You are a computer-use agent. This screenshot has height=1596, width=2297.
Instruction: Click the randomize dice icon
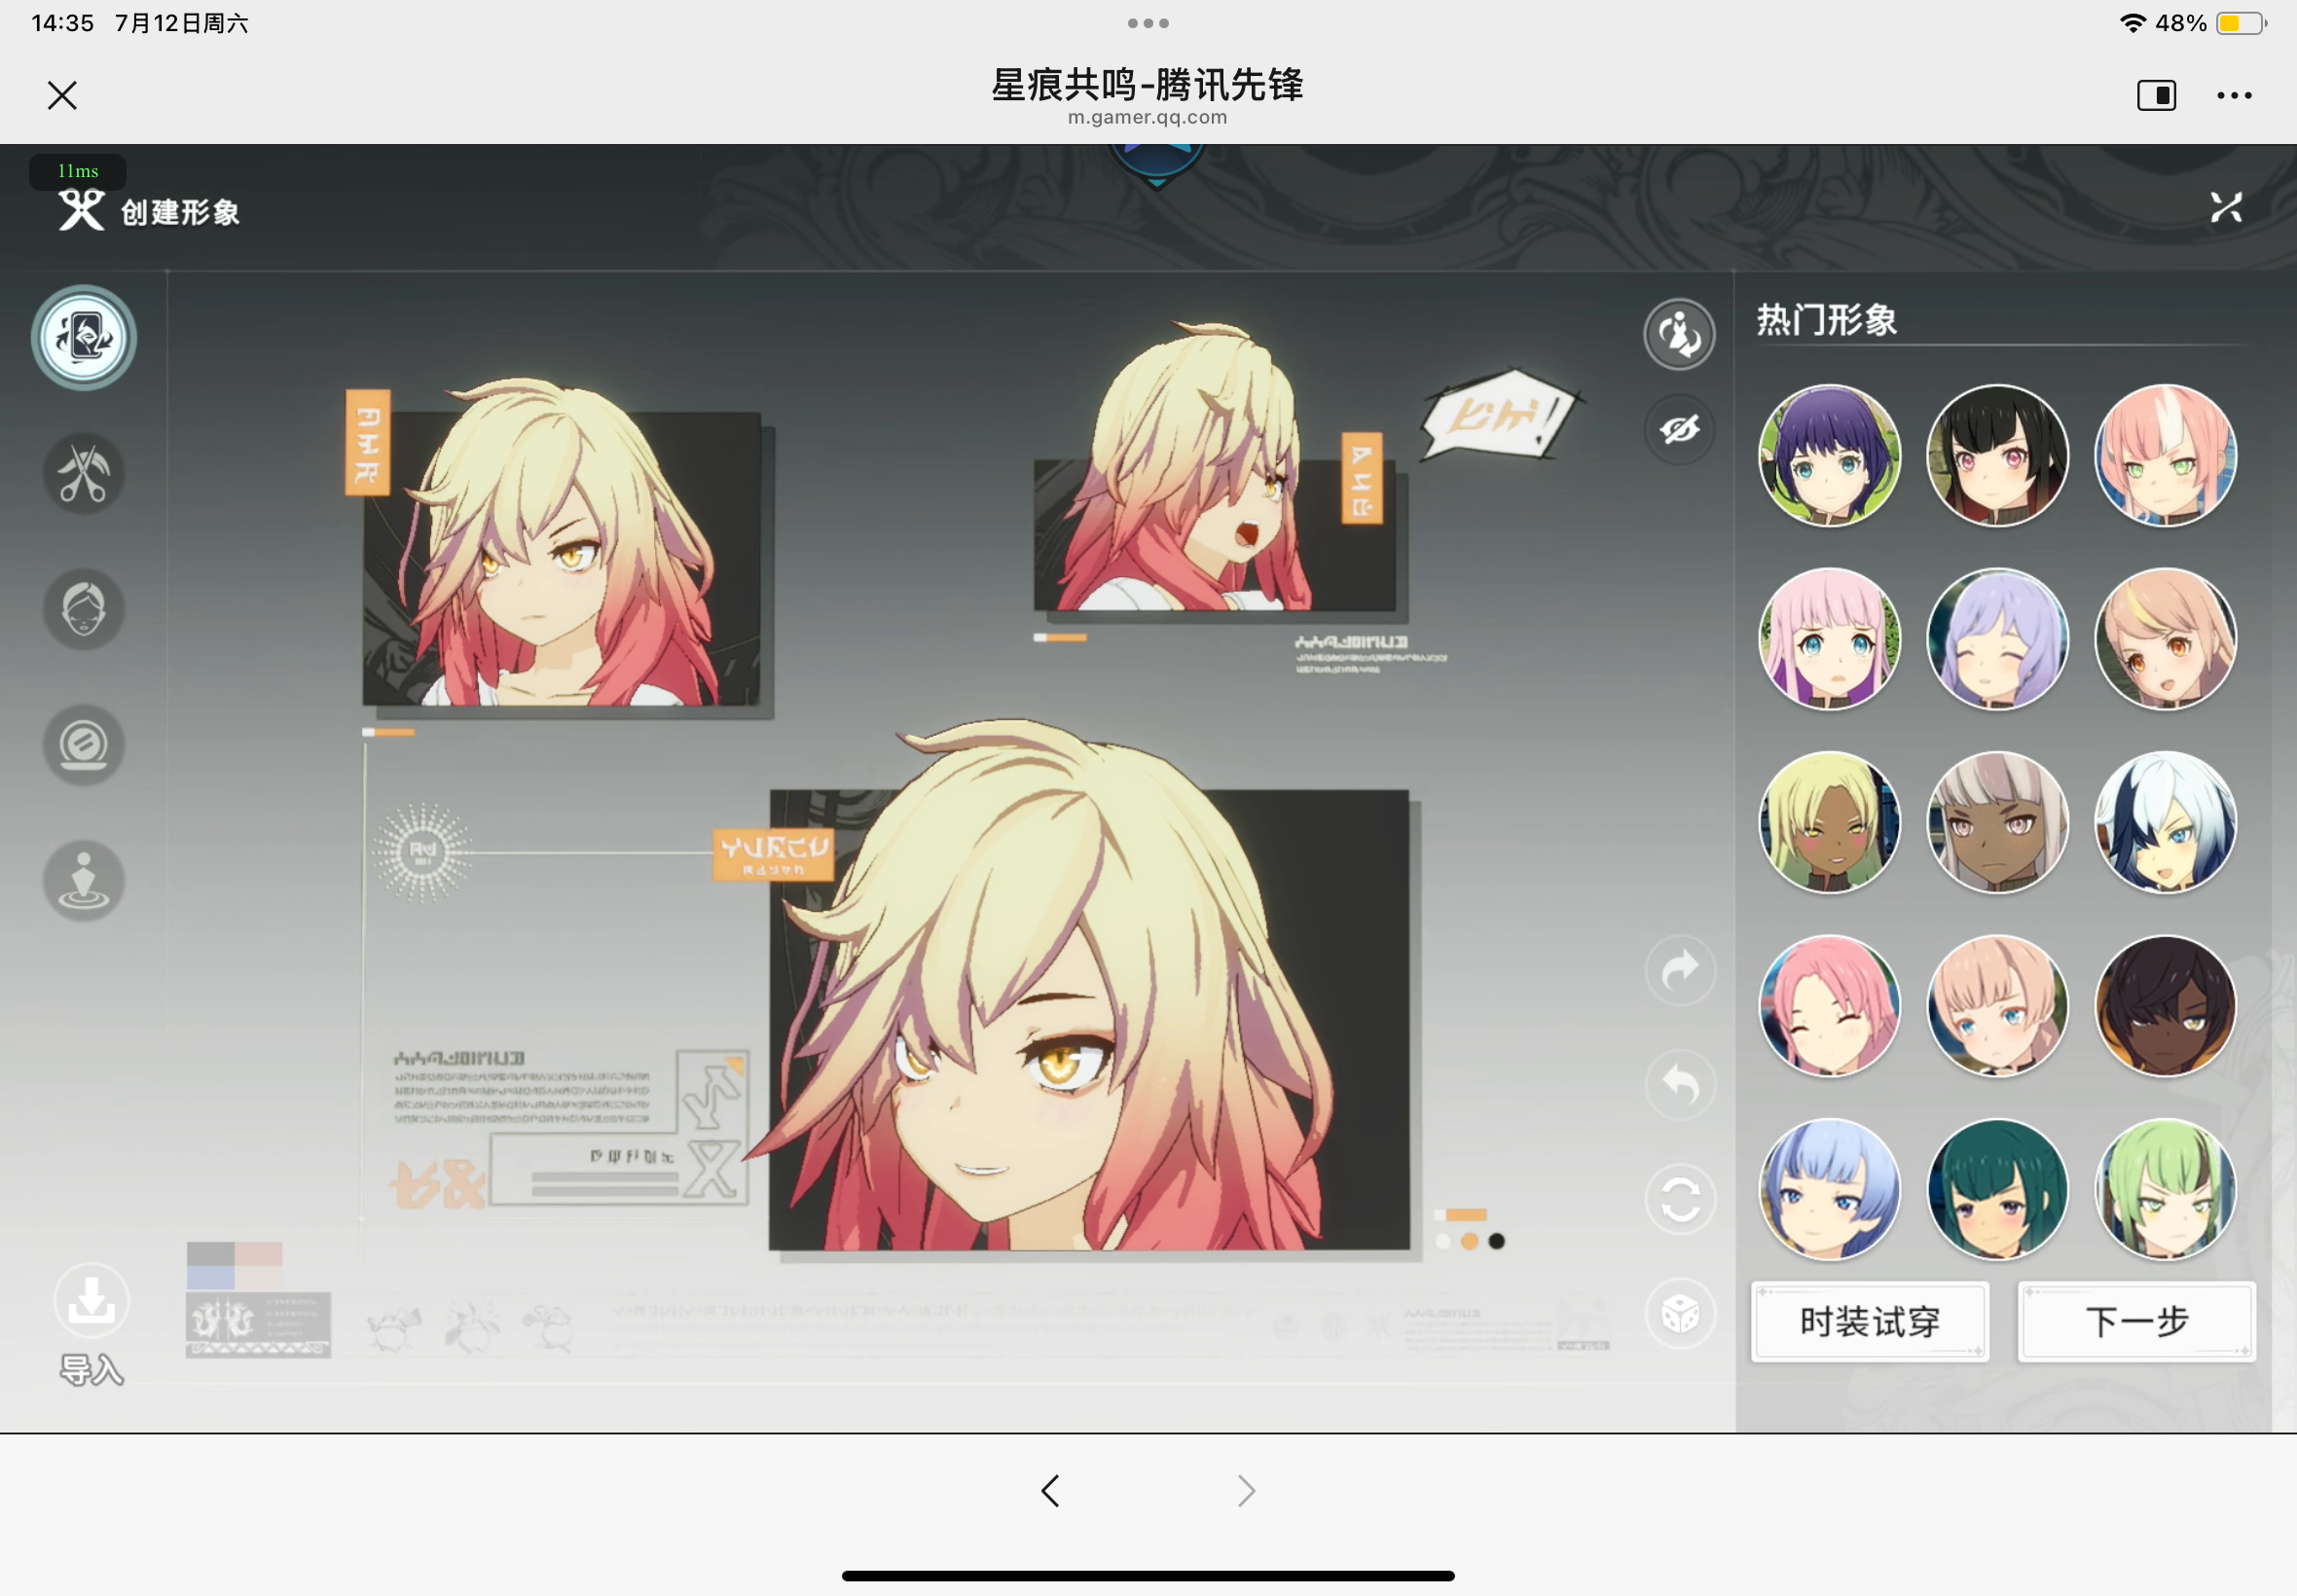click(1680, 1314)
